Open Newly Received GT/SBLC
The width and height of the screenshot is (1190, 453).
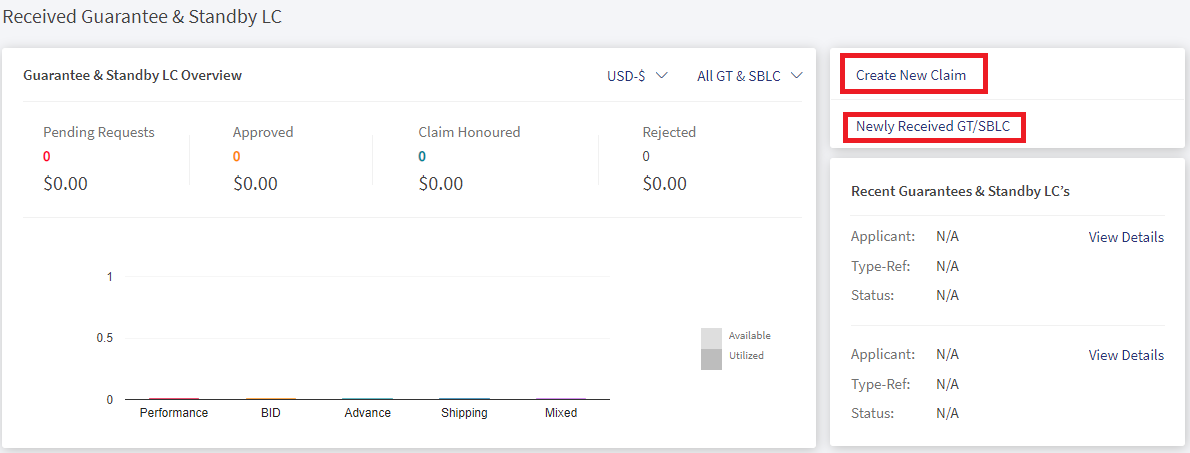click(x=933, y=127)
